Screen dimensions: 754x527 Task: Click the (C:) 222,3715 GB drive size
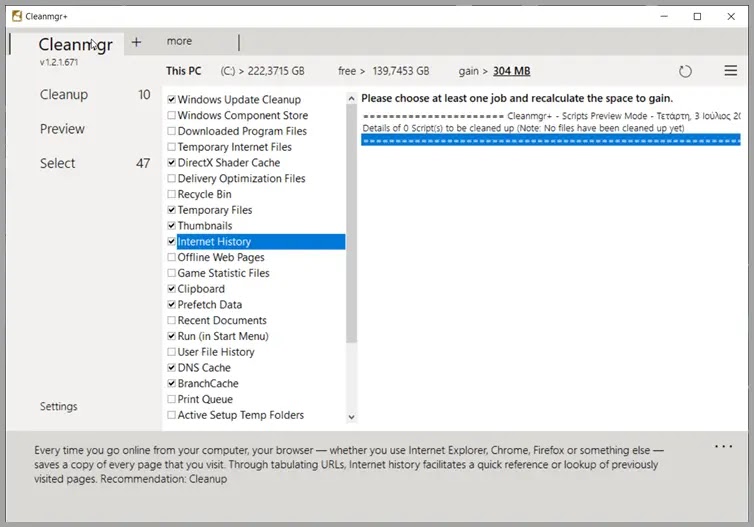[262, 71]
